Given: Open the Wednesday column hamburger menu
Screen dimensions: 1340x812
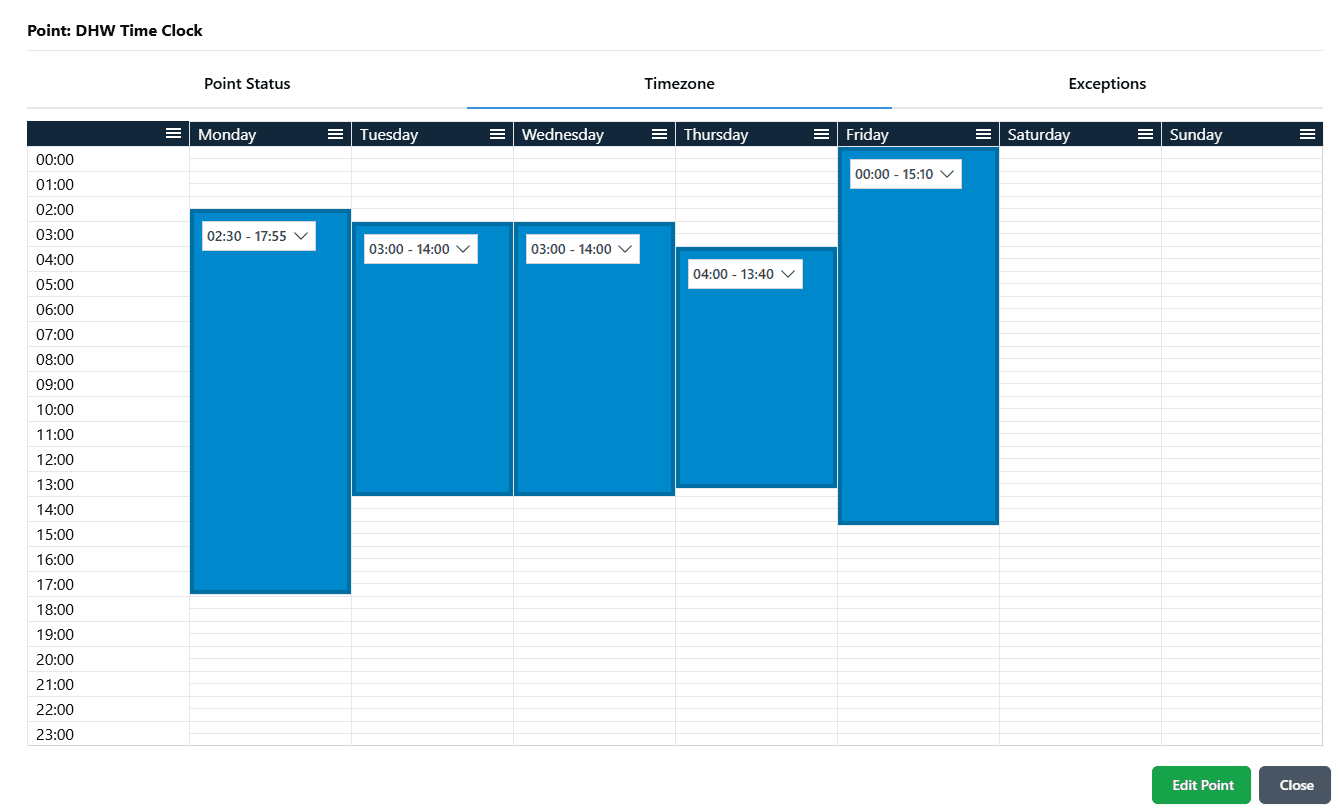Looking at the screenshot, I should (659, 134).
